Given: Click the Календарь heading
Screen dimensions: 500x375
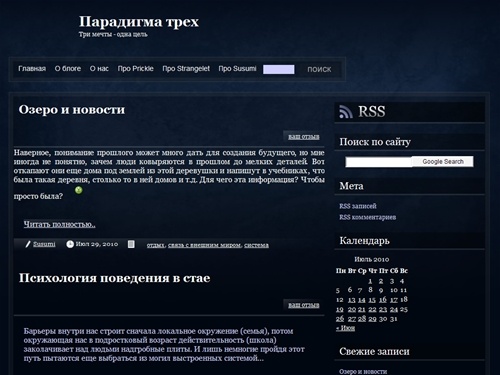Looking at the screenshot, I should (364, 241).
